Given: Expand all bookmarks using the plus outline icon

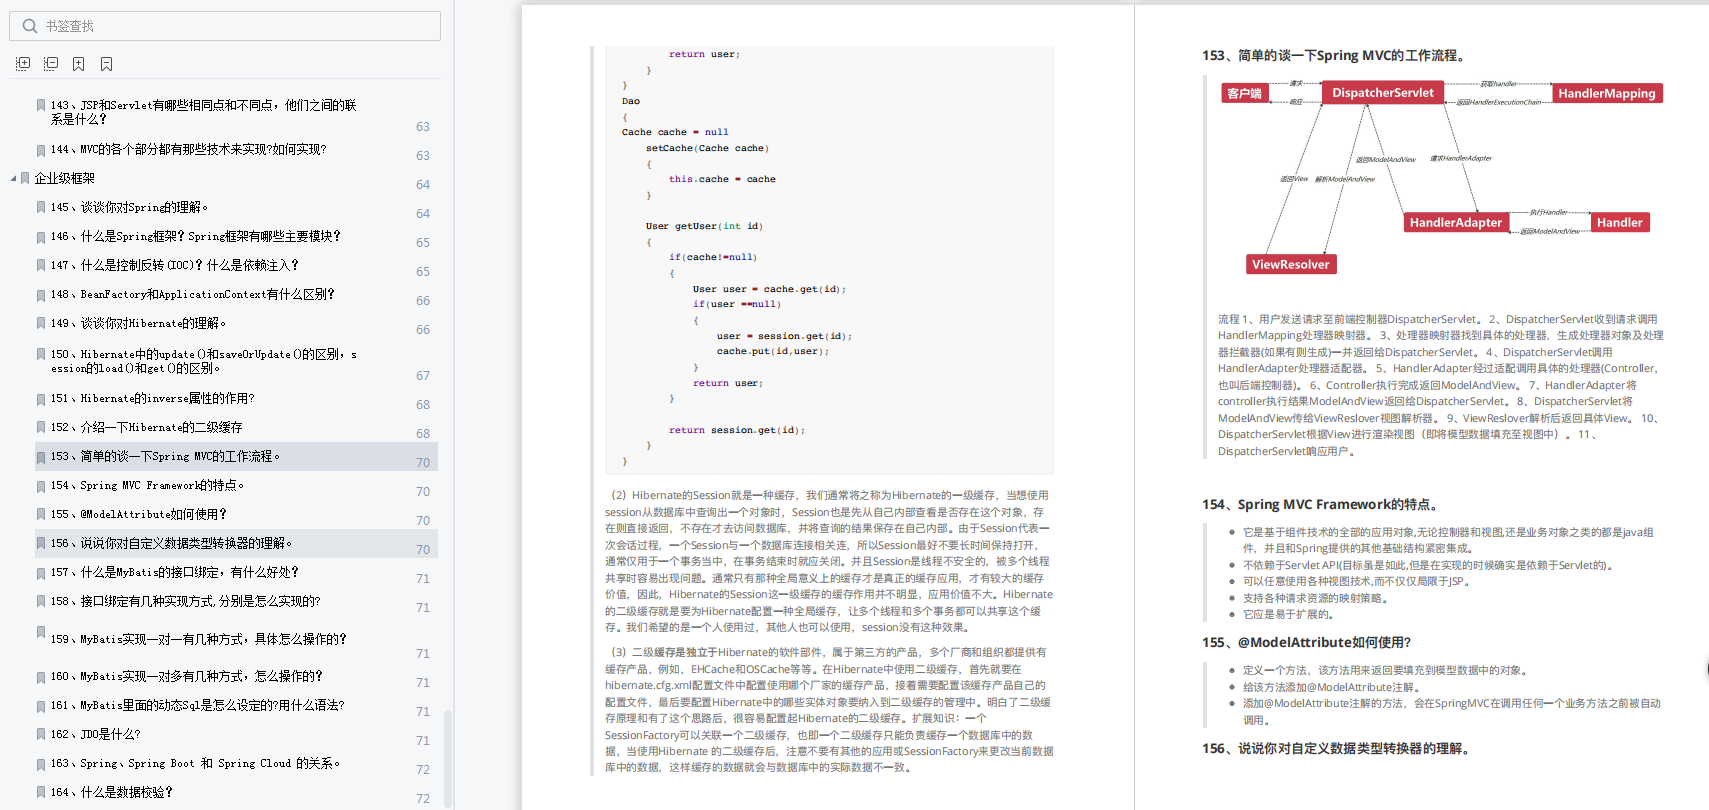Looking at the screenshot, I should point(23,63).
